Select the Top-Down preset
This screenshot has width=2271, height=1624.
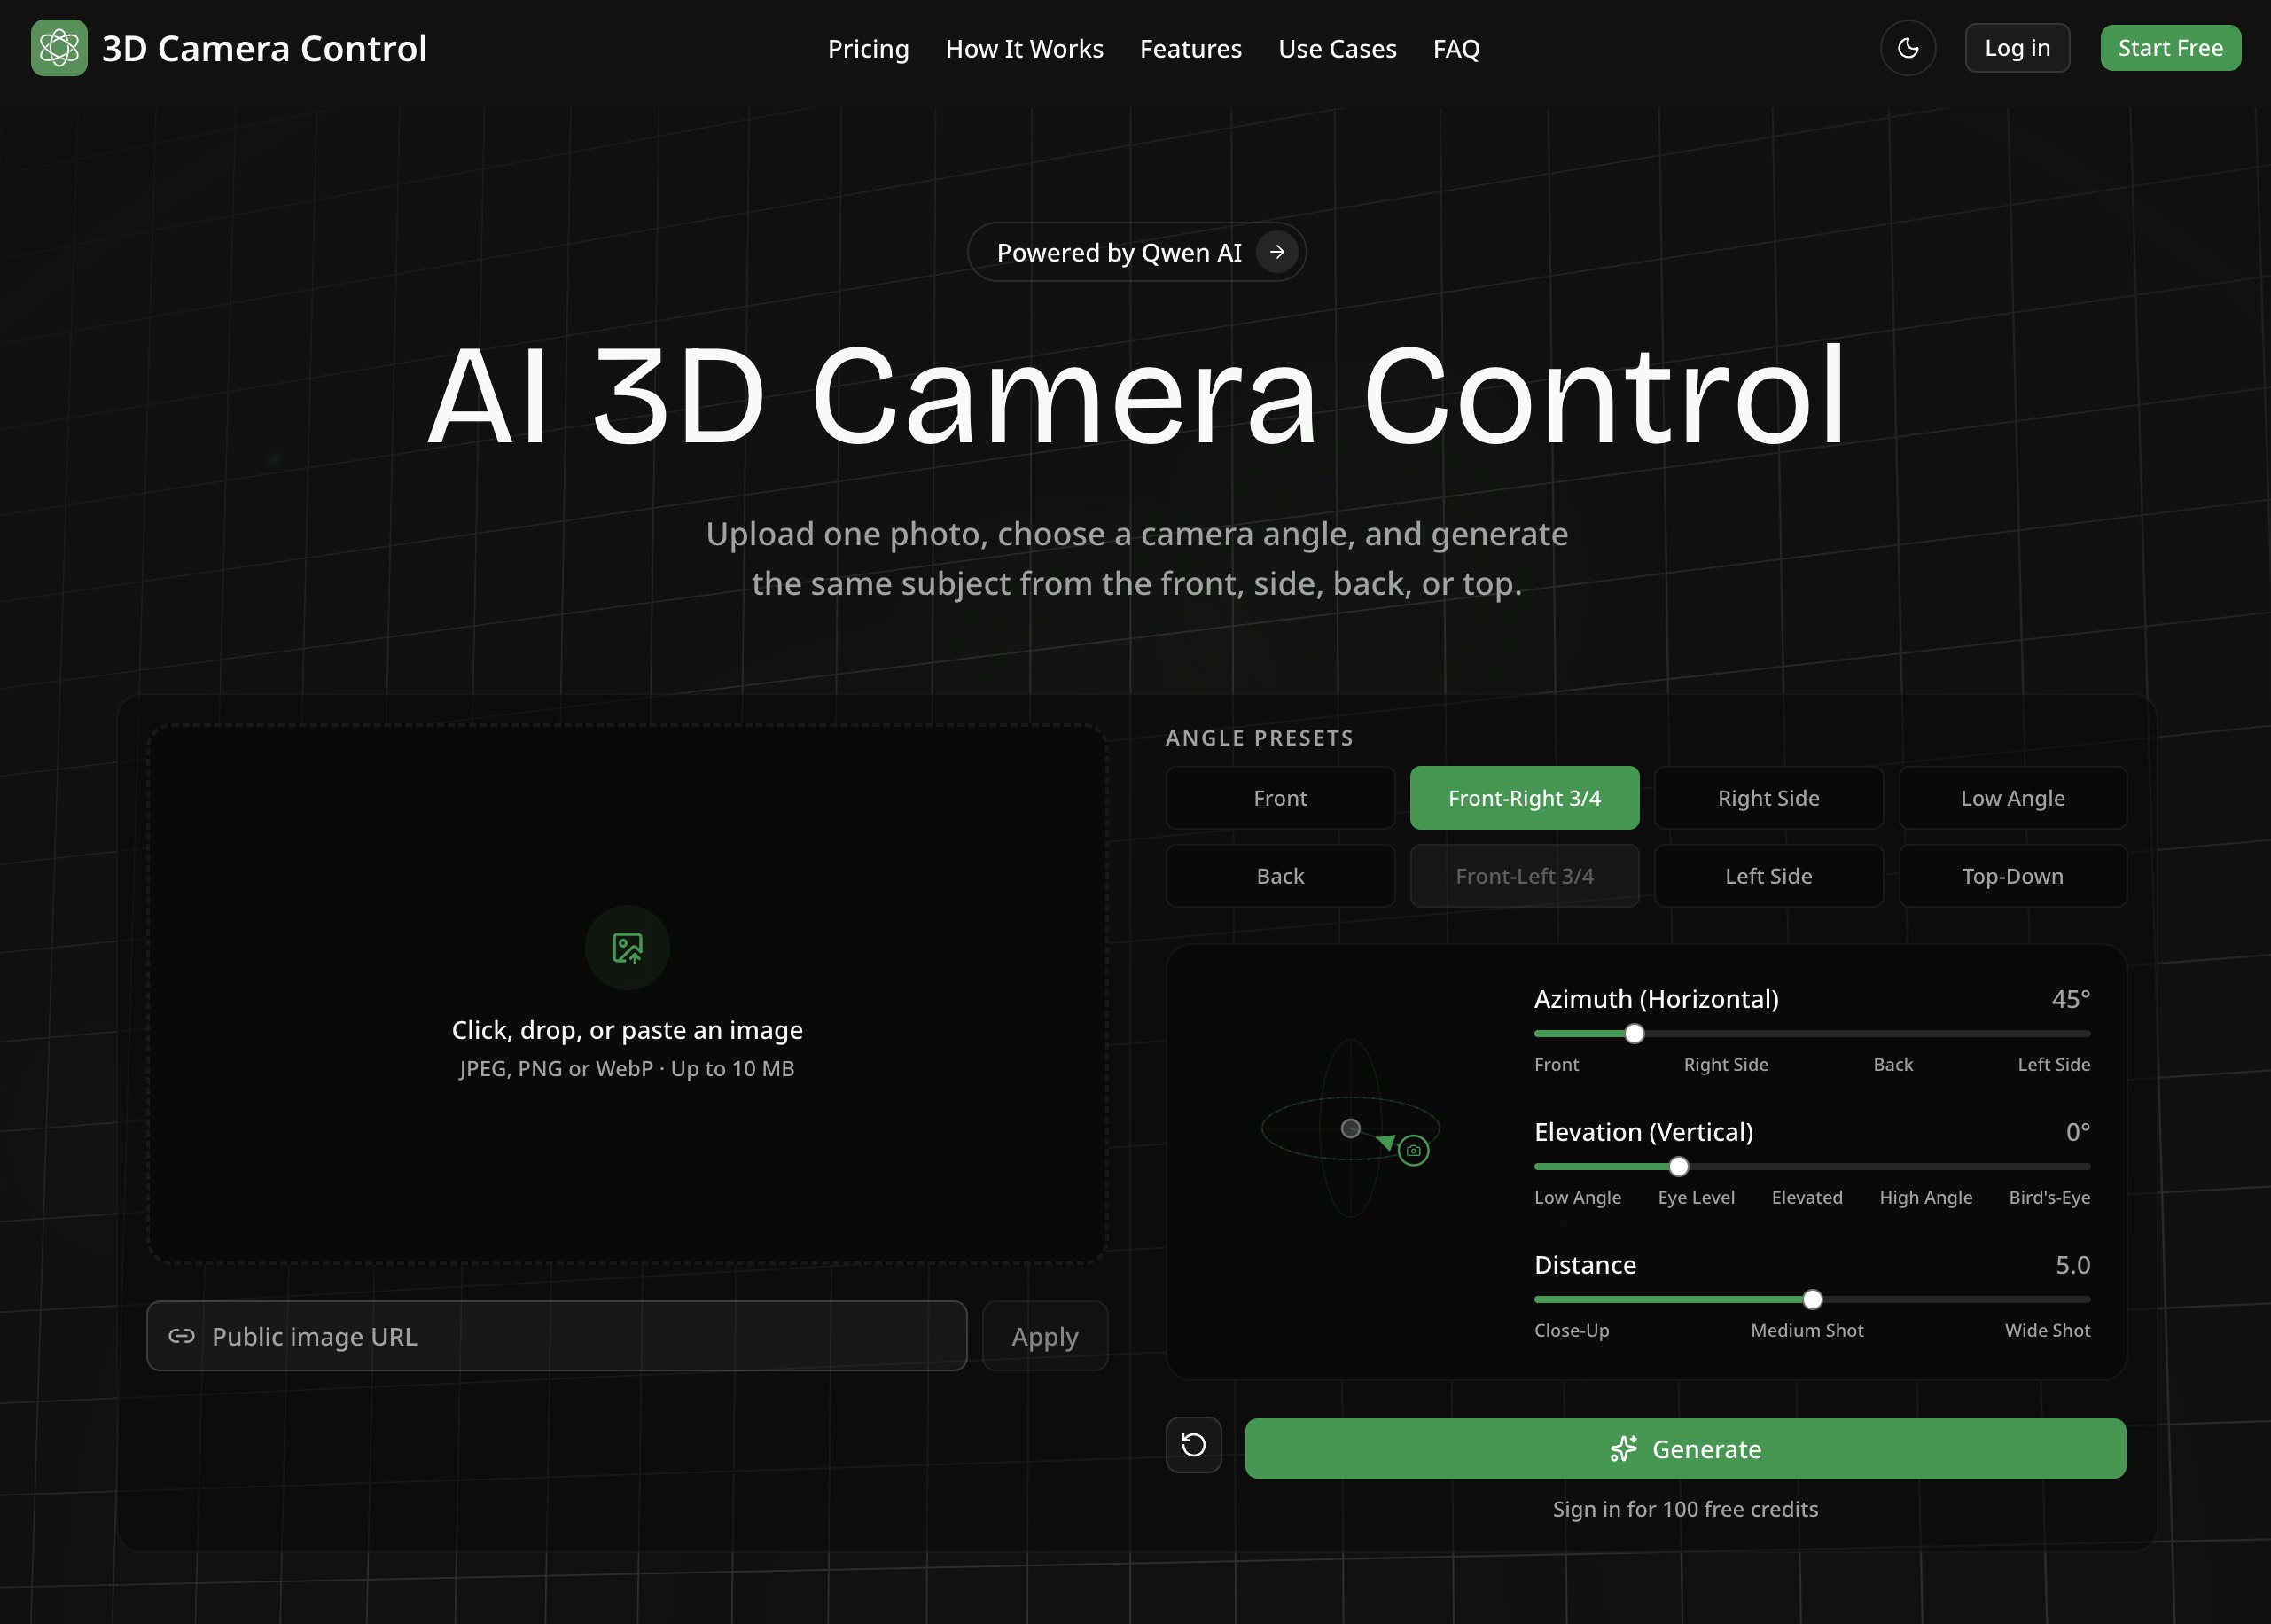click(x=2012, y=876)
